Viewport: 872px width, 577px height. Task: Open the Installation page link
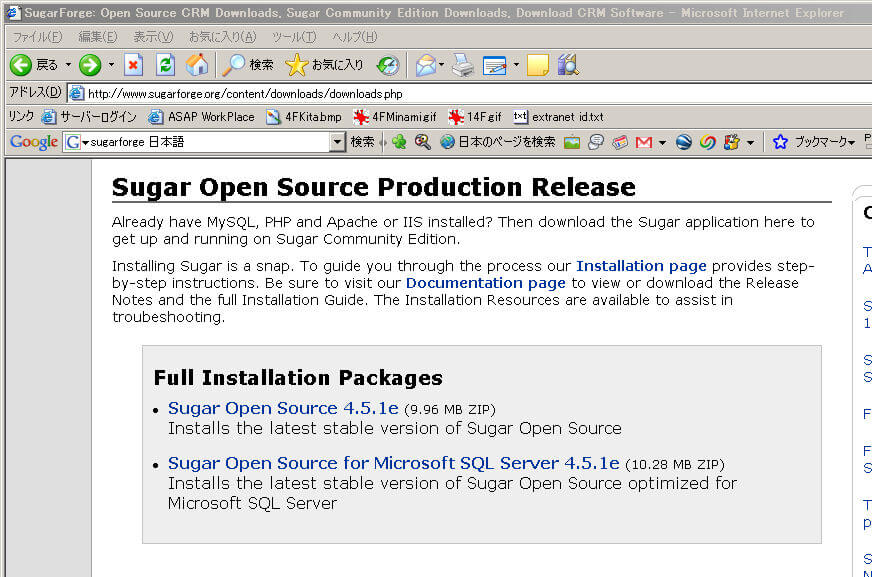point(641,266)
